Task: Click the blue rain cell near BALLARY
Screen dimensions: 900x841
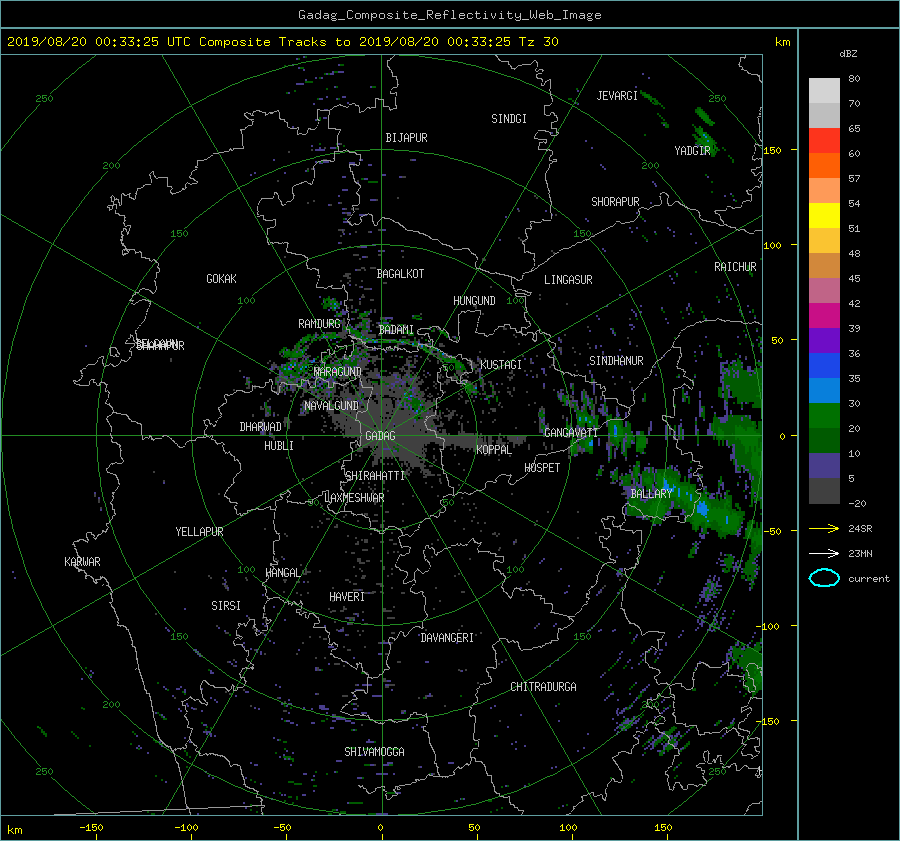Action: 703,509
